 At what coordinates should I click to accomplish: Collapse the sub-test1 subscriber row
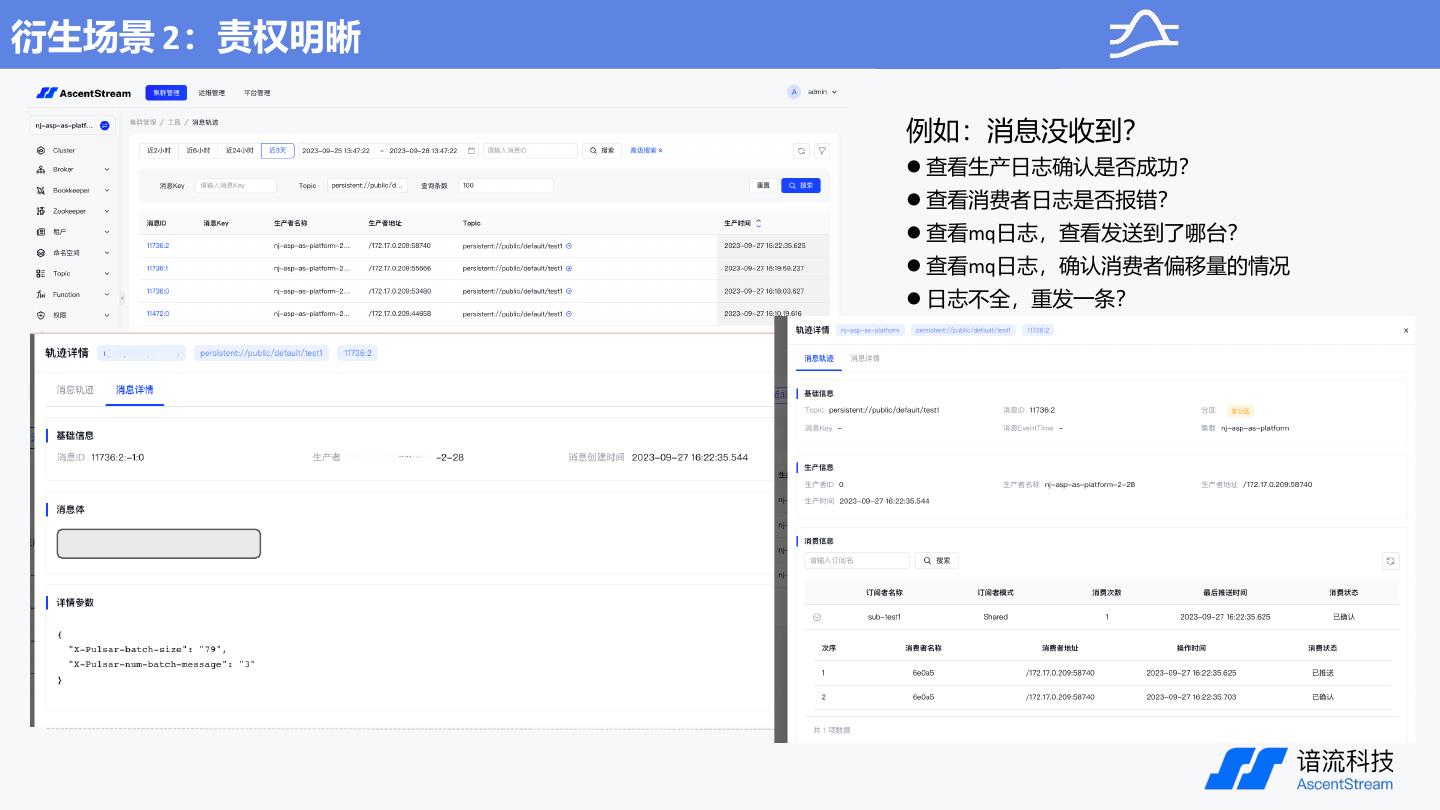(x=817, y=617)
